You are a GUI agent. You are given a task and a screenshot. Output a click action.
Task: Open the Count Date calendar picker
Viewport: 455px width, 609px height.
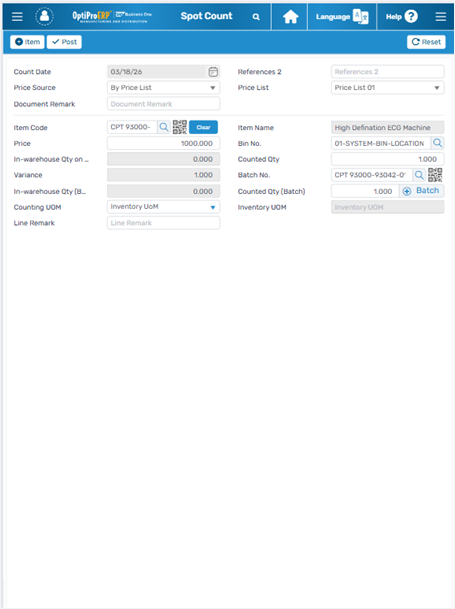point(213,72)
